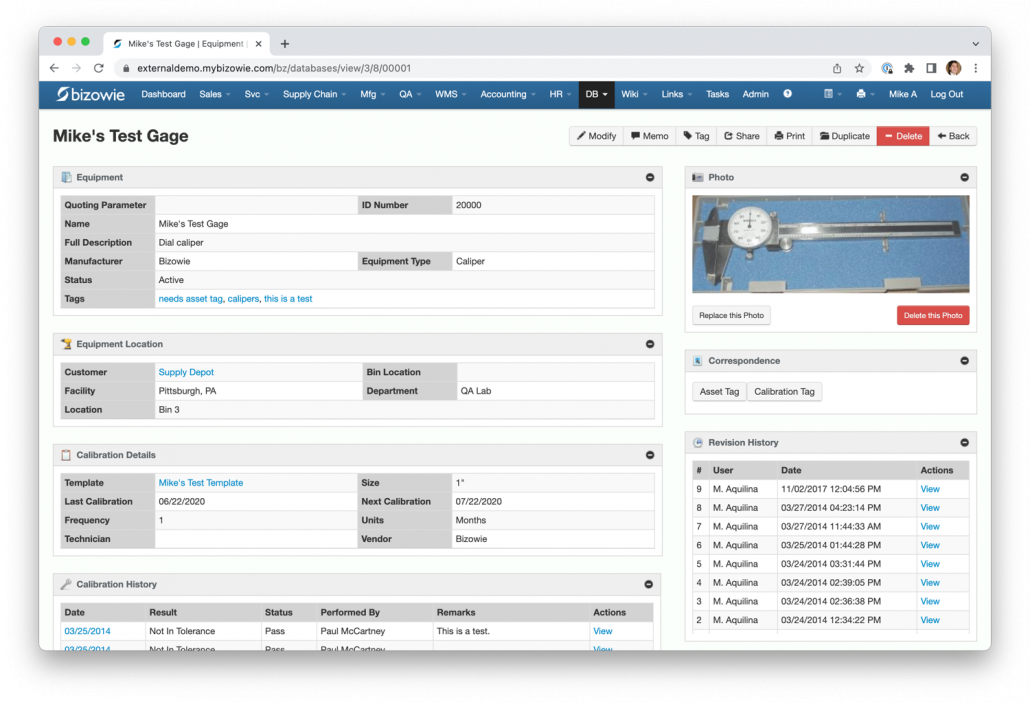This screenshot has width=1030, height=702.
Task: Open the browser extensions puzzle icon
Action: 909,68
